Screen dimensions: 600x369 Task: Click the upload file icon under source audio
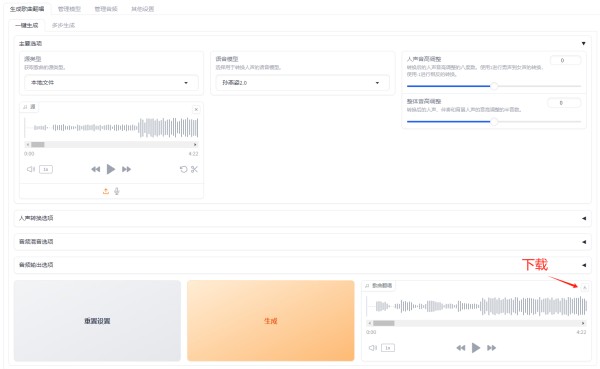[106, 191]
